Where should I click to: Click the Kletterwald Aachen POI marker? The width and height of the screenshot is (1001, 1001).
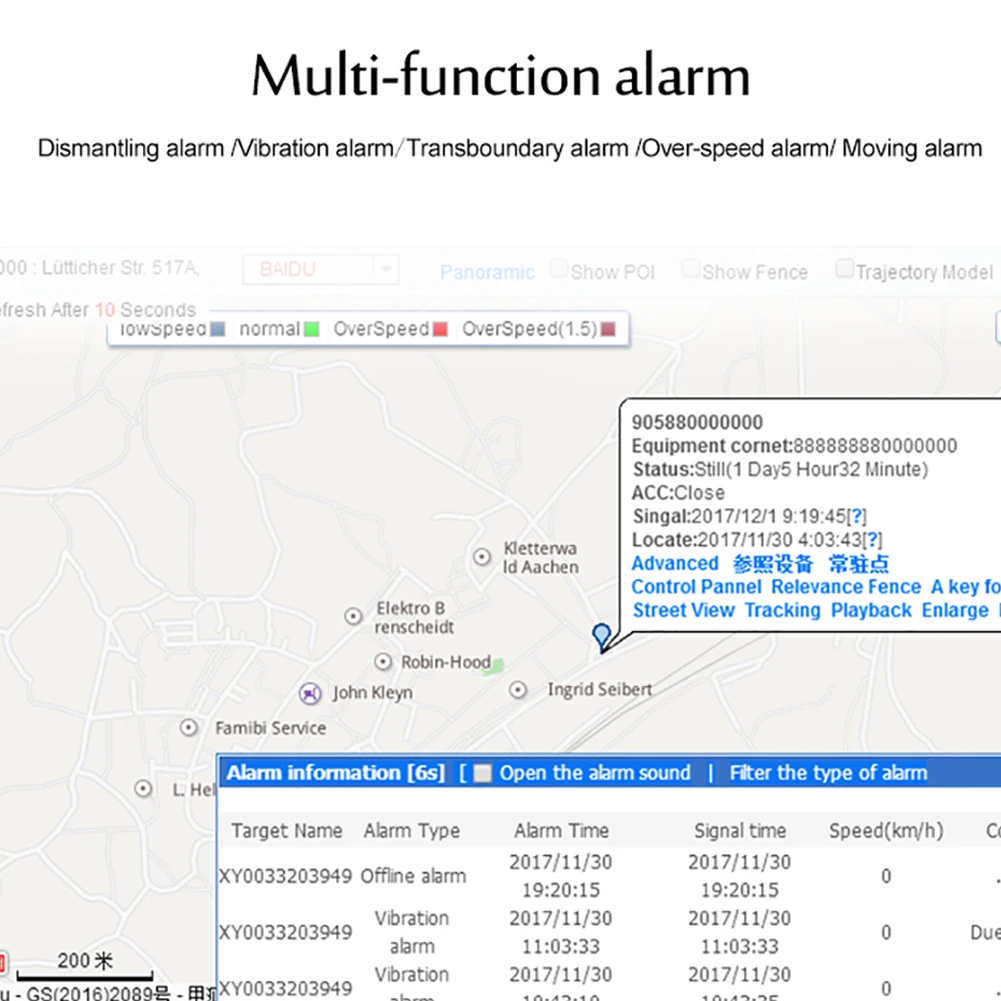tap(482, 557)
